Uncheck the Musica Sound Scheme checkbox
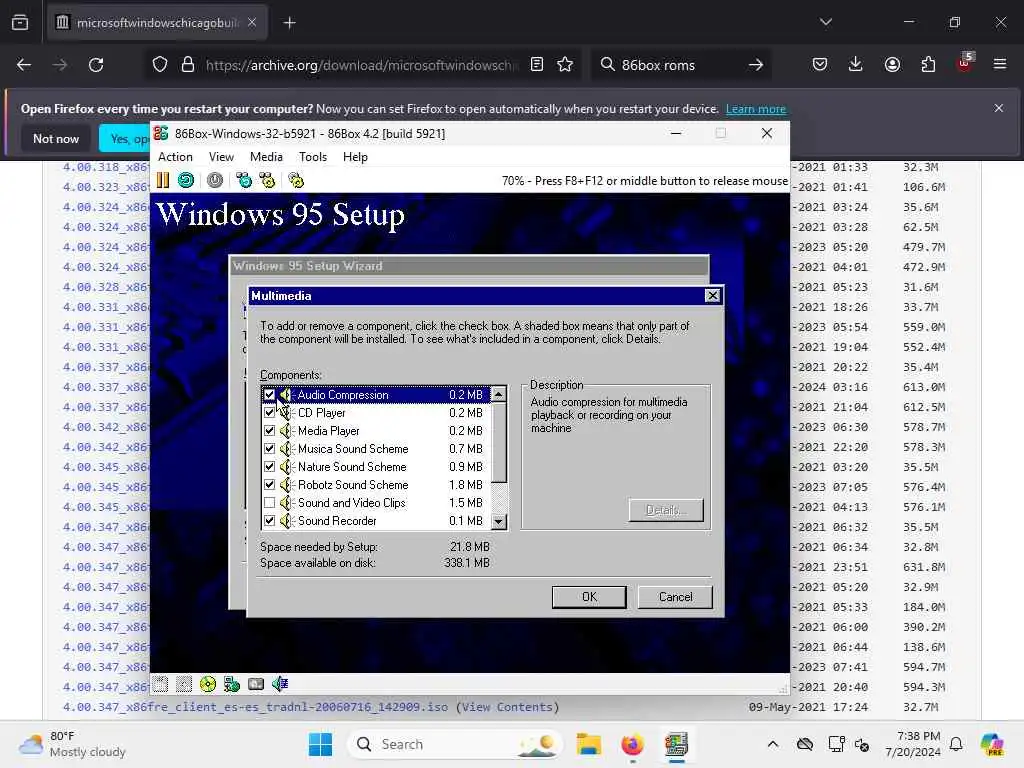Viewport: 1024px width, 768px height. coord(269,449)
